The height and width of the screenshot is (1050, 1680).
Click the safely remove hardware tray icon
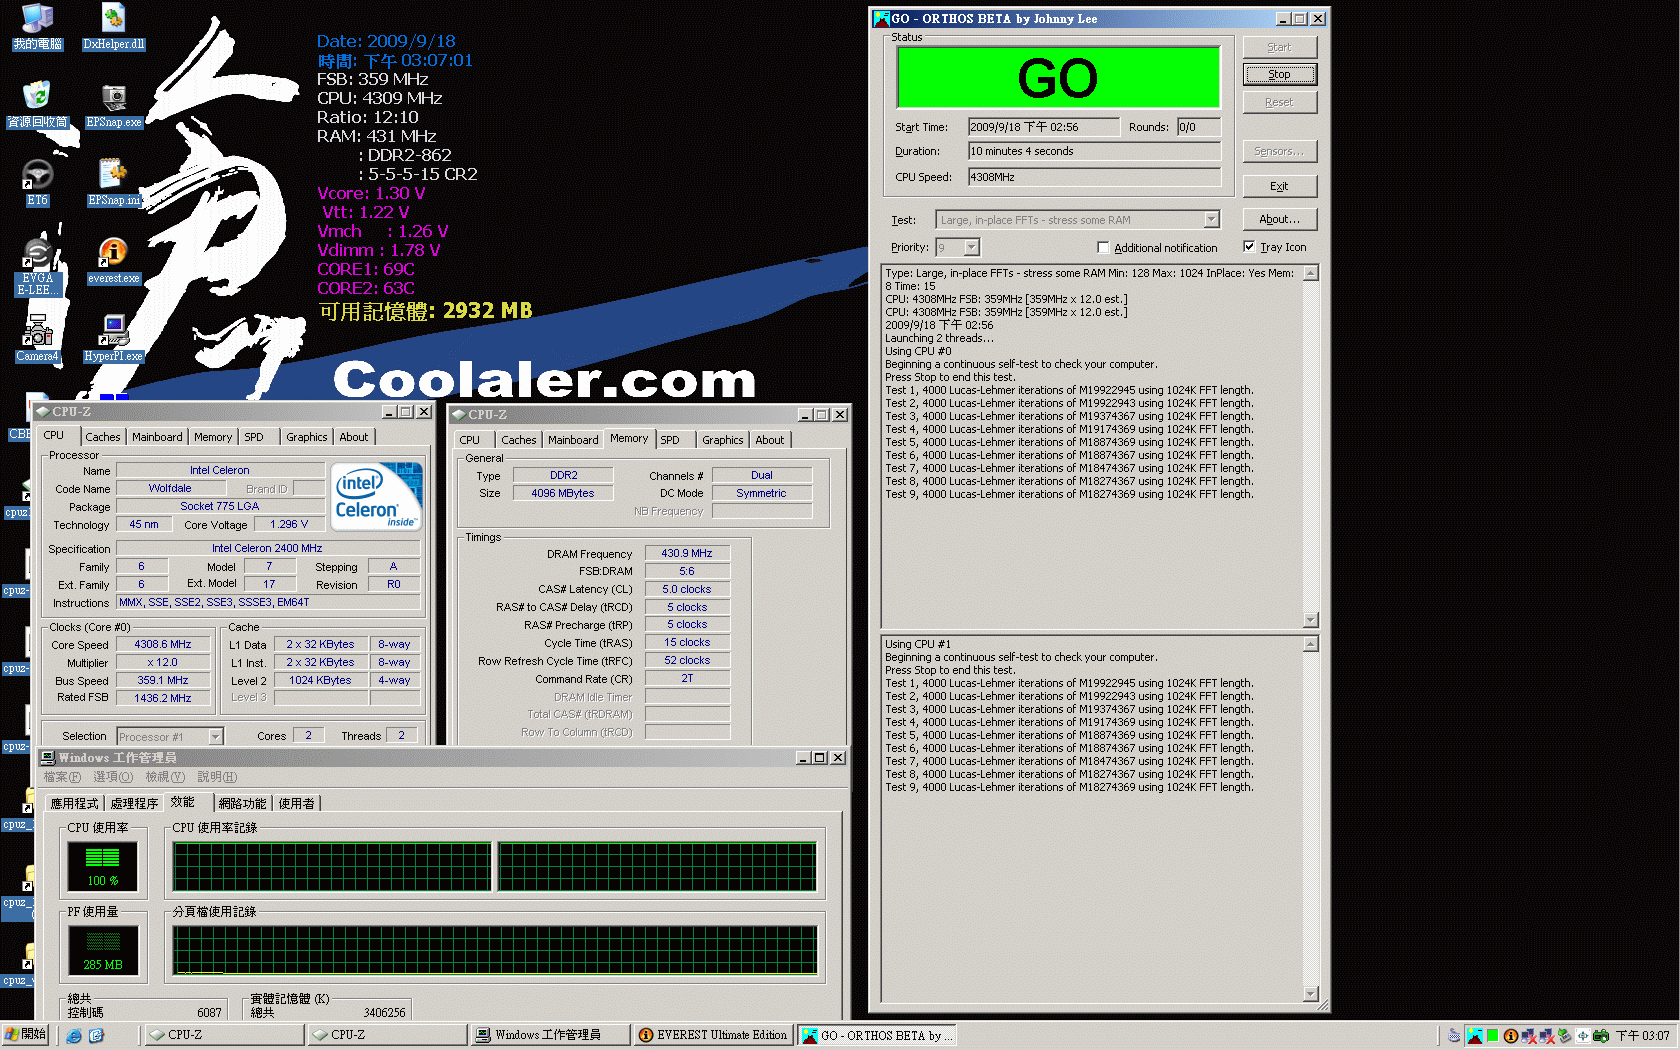pyautogui.click(x=1565, y=1036)
